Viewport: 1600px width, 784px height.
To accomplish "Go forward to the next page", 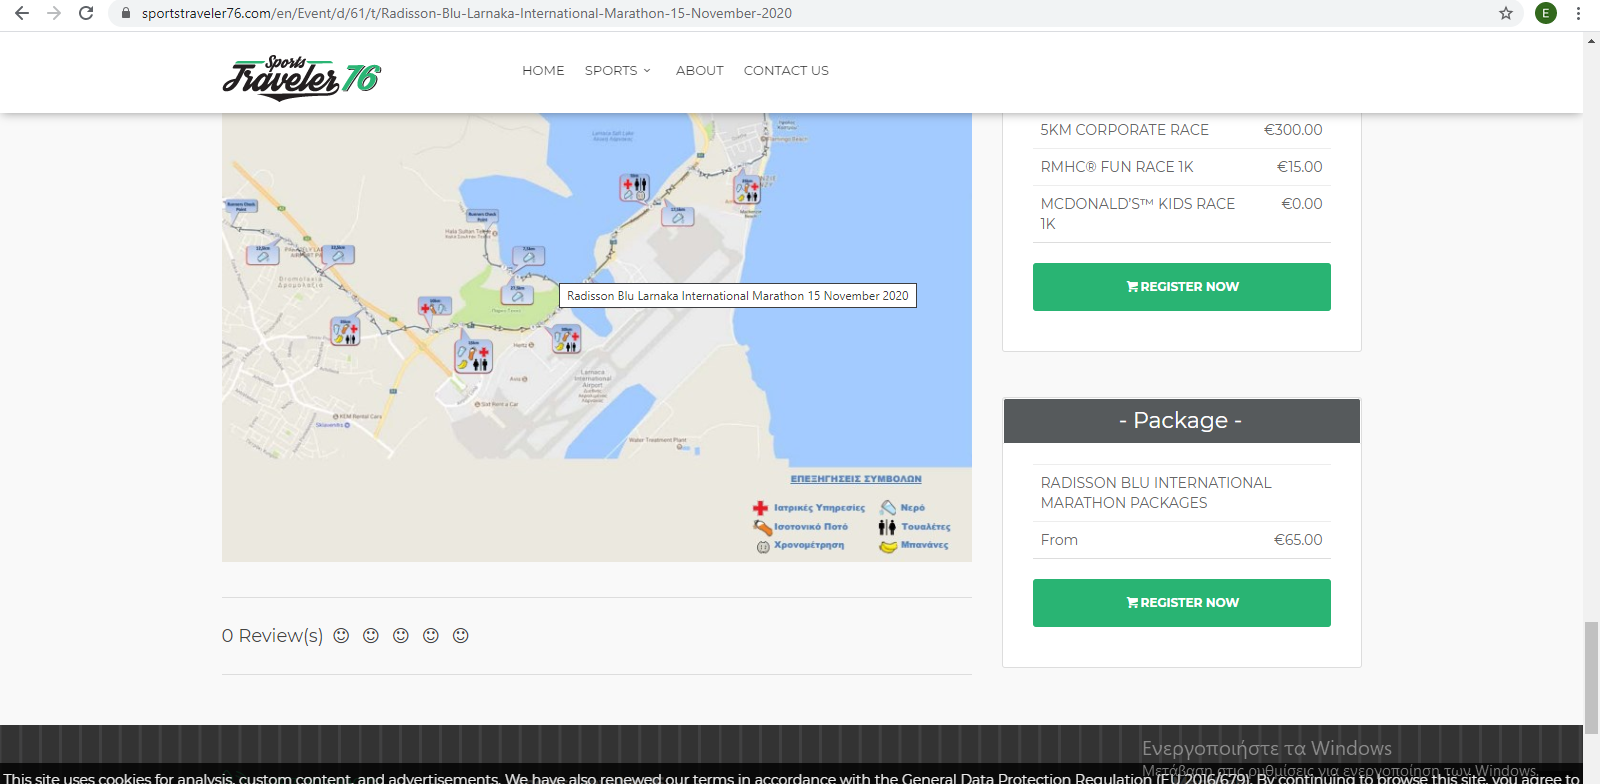I will (x=54, y=13).
